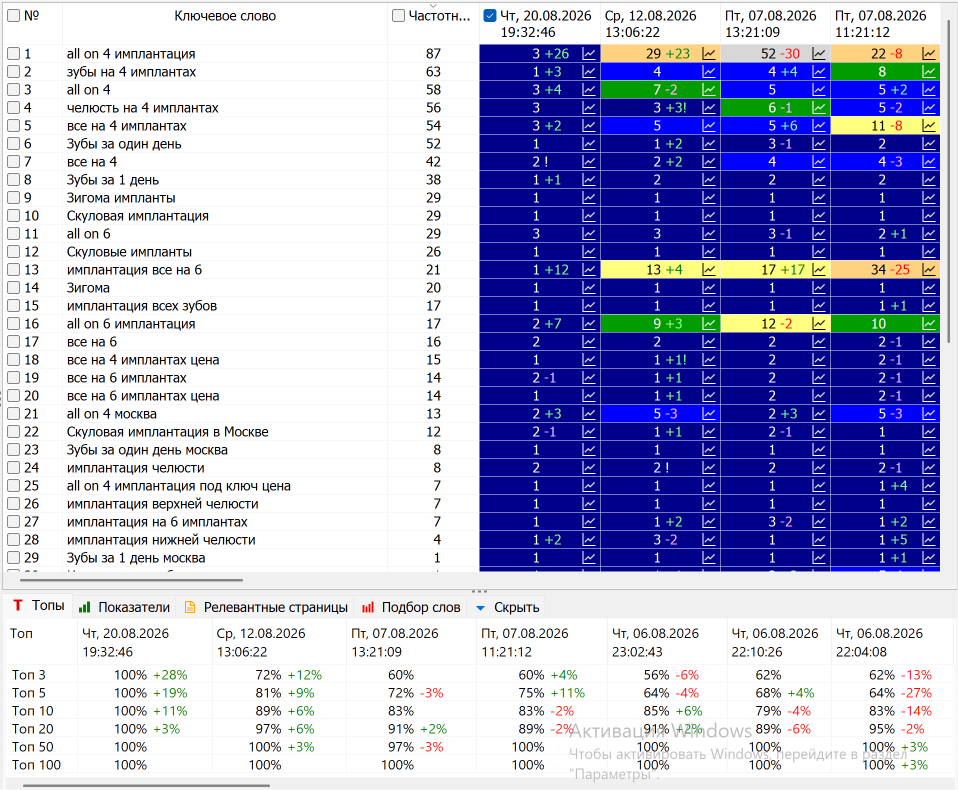Click the keyword table's horizontal scrollbar
The image size is (958, 790).
click(131, 580)
